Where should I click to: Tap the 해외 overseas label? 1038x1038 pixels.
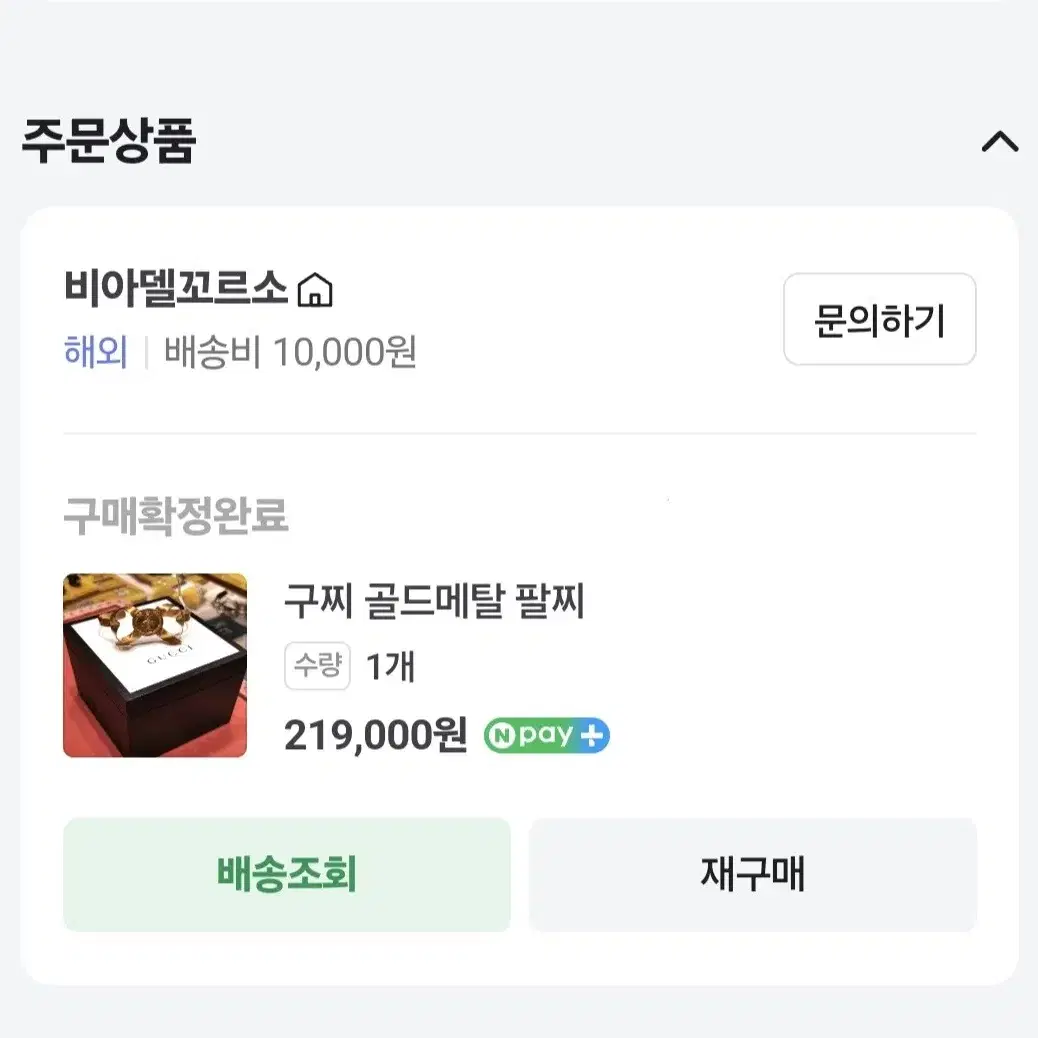(96, 352)
